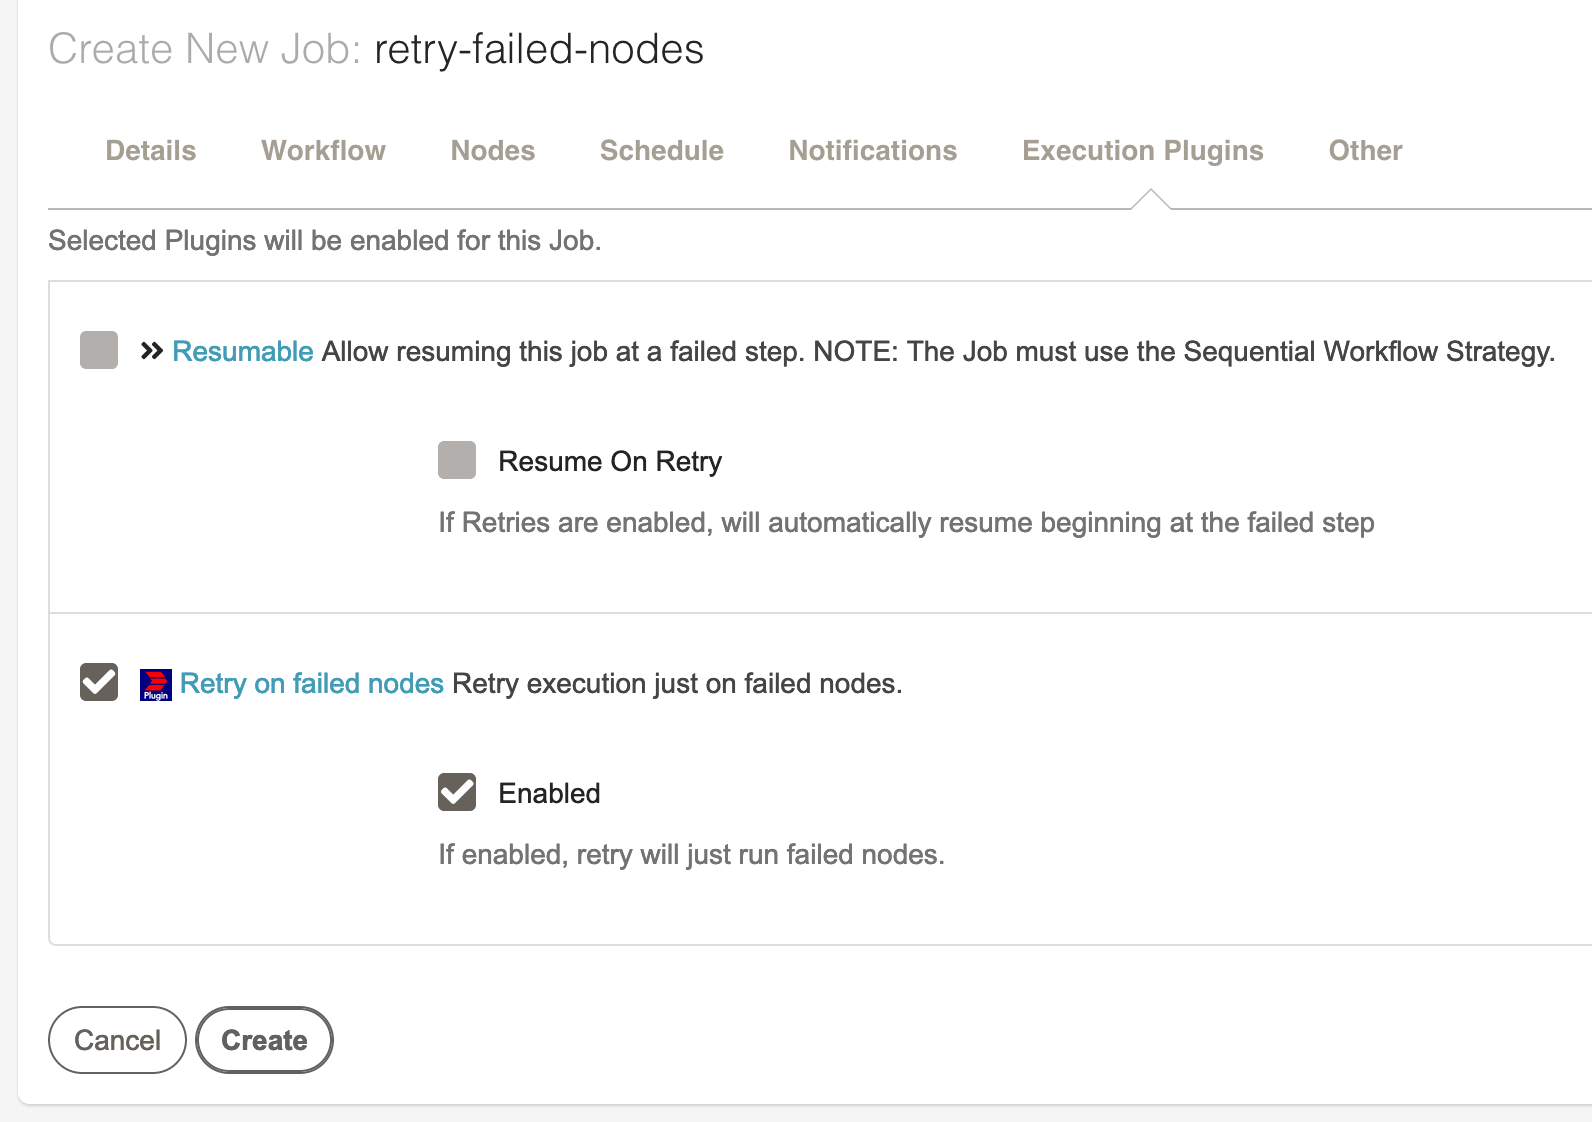Screen dimensions: 1592x1122
Task: Open the Notifications tab
Action: (873, 150)
